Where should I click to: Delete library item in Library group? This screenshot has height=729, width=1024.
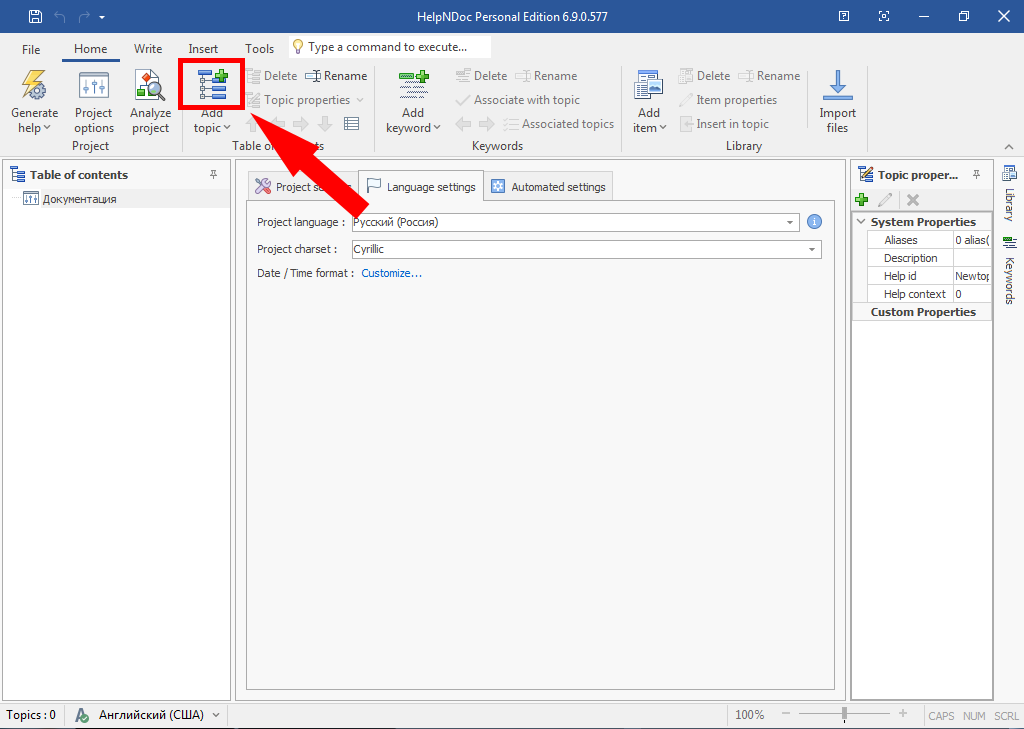(x=704, y=76)
